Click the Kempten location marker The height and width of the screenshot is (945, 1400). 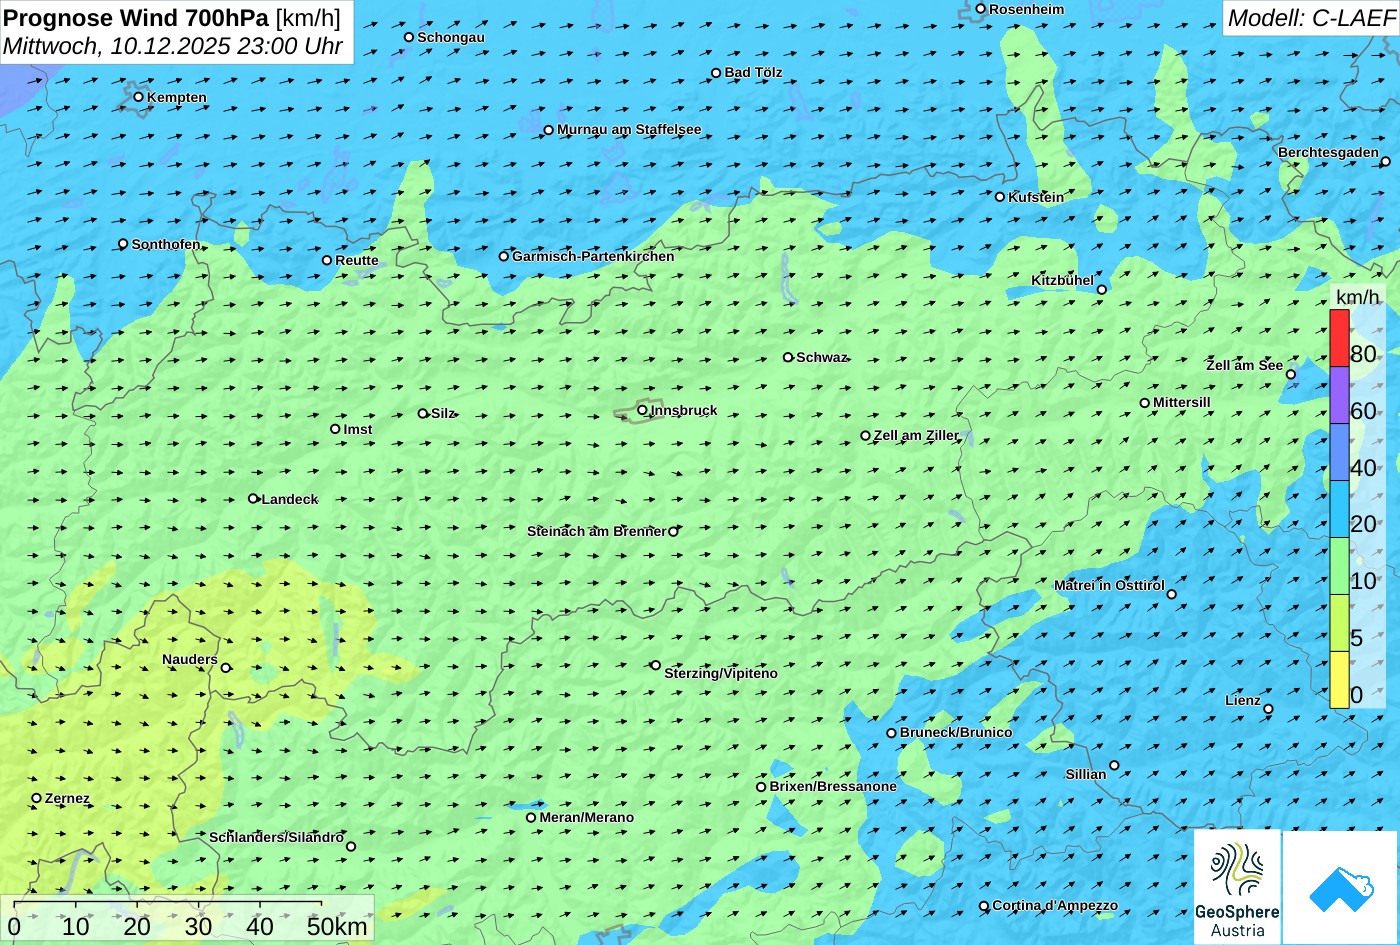[139, 97]
